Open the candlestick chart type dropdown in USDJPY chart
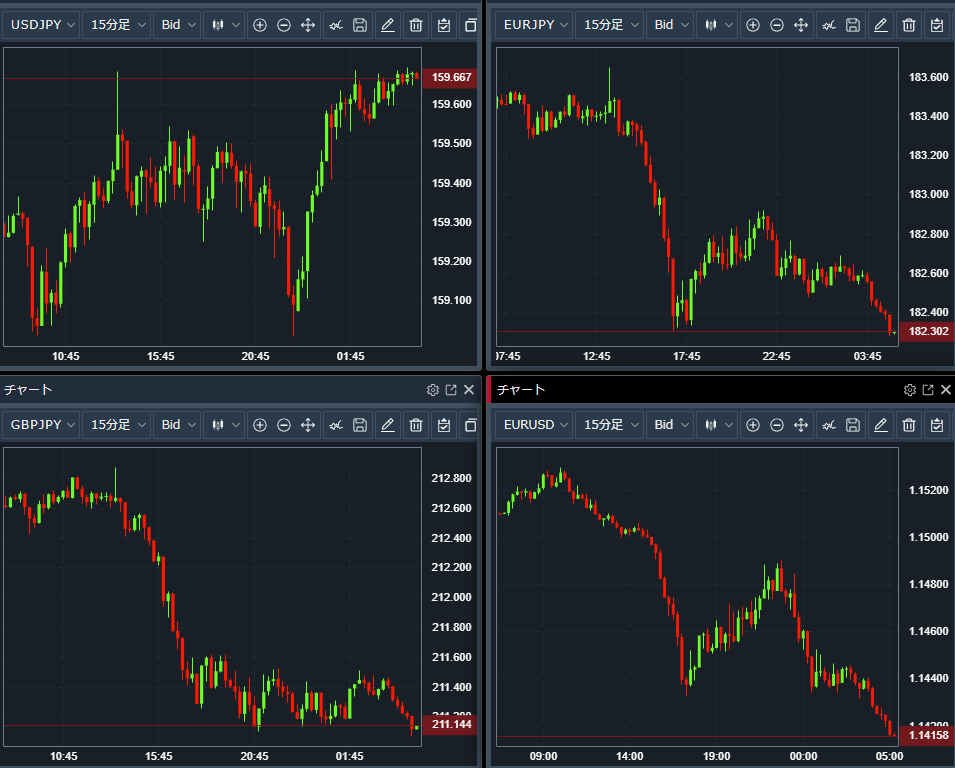 pos(224,25)
